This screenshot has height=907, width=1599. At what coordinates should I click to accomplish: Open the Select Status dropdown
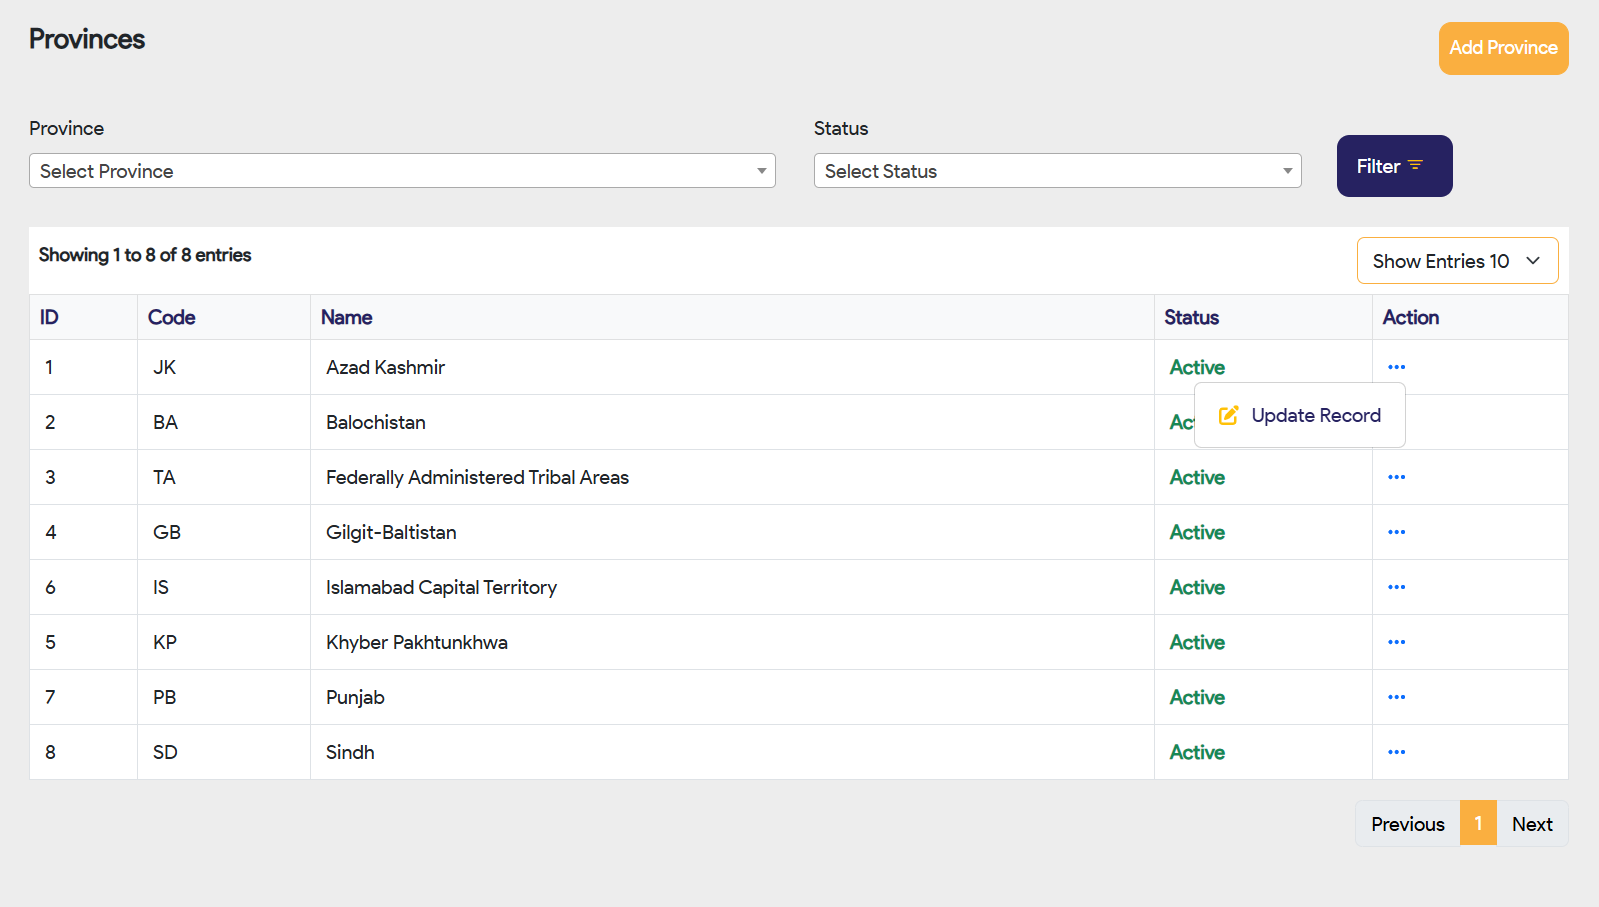(x=1057, y=171)
